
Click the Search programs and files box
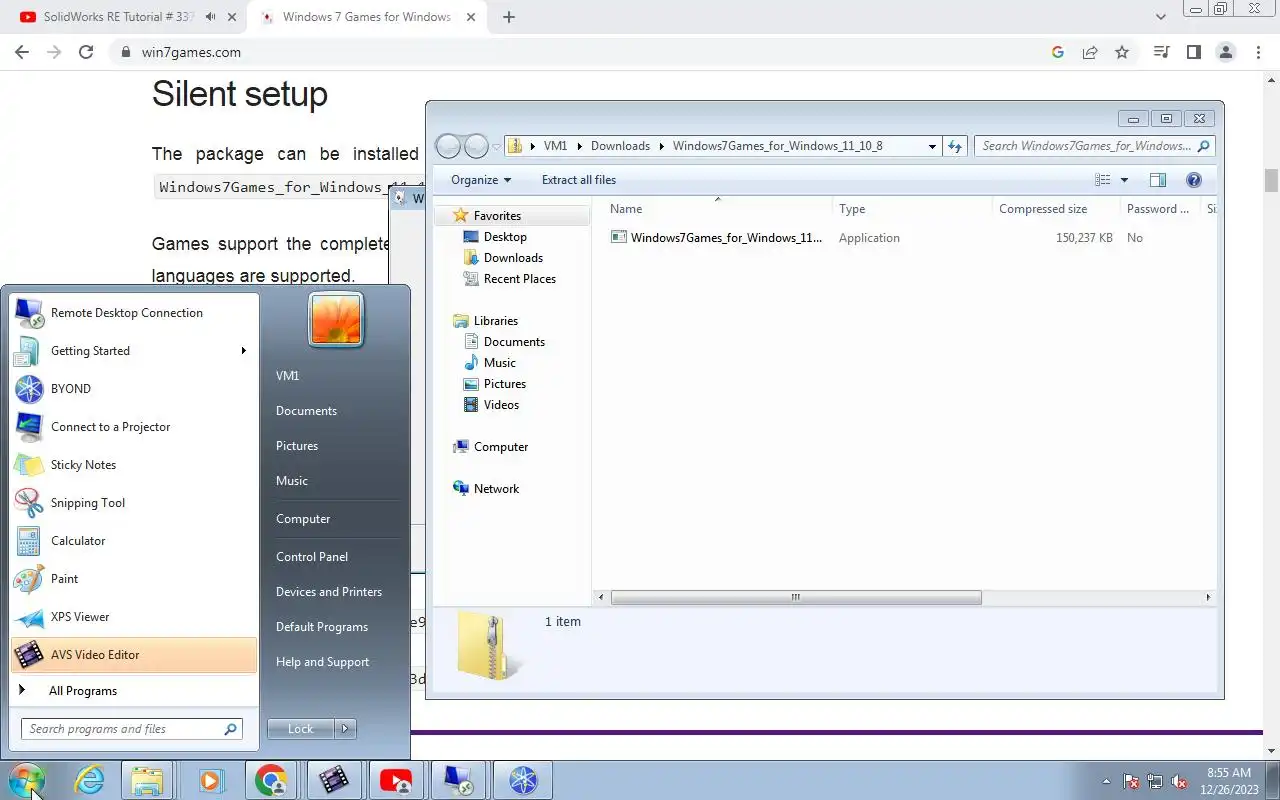tap(132, 729)
